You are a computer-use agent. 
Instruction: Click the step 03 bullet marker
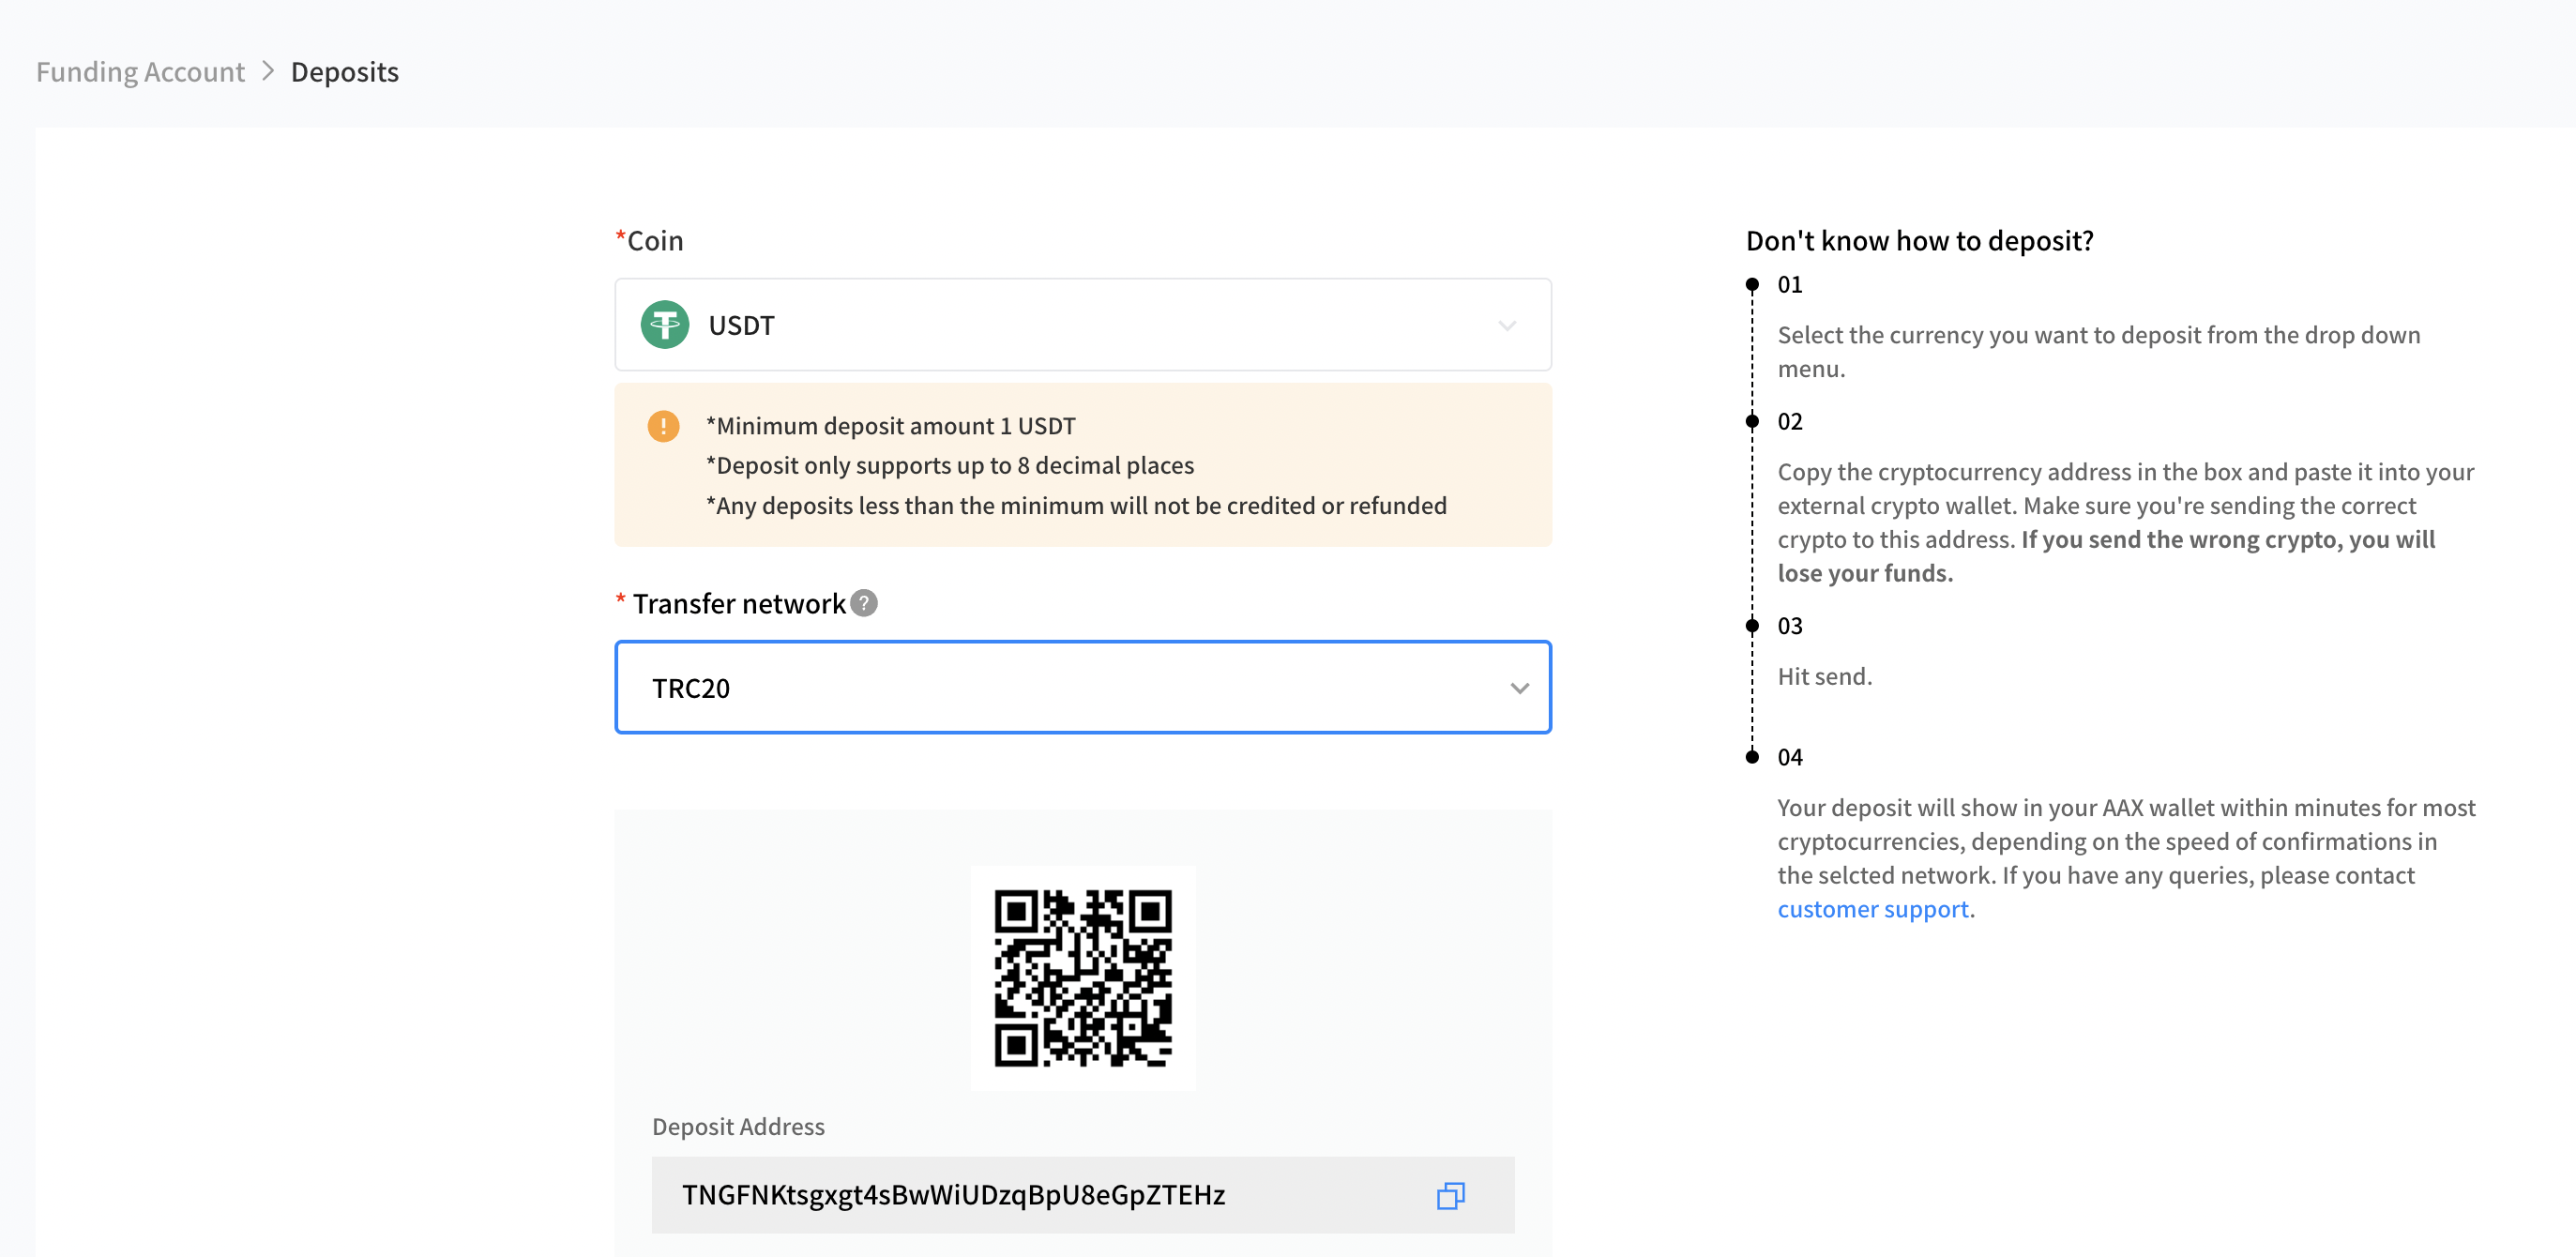tap(1752, 626)
